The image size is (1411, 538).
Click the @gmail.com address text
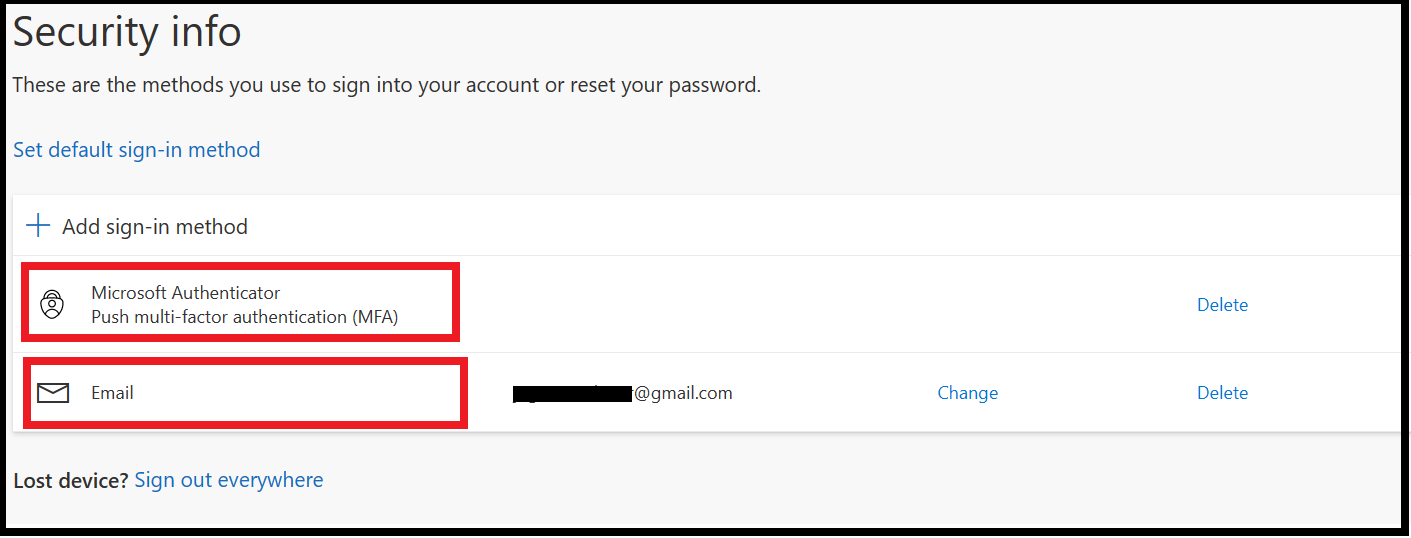(x=684, y=393)
